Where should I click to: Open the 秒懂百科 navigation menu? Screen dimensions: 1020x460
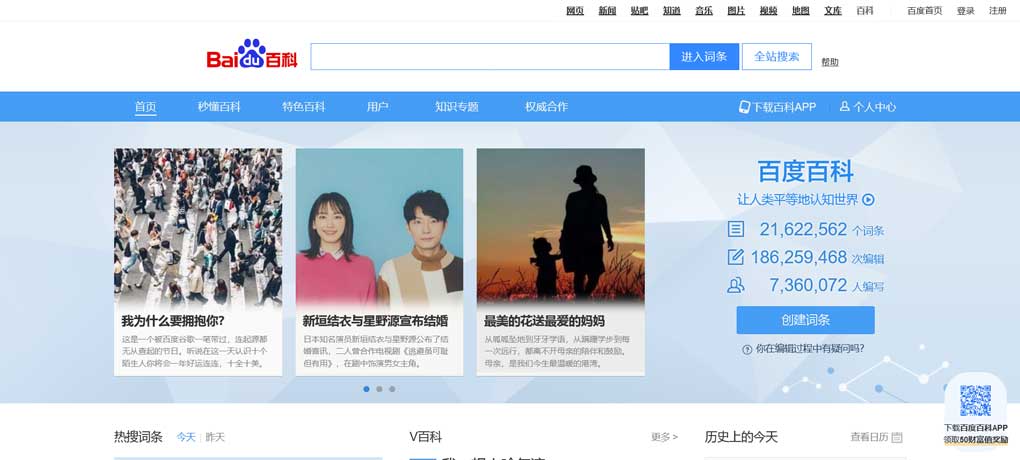click(x=219, y=107)
